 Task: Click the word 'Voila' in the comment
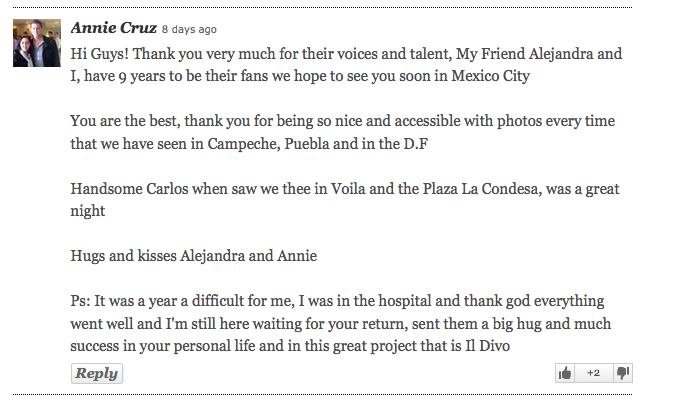(x=348, y=189)
